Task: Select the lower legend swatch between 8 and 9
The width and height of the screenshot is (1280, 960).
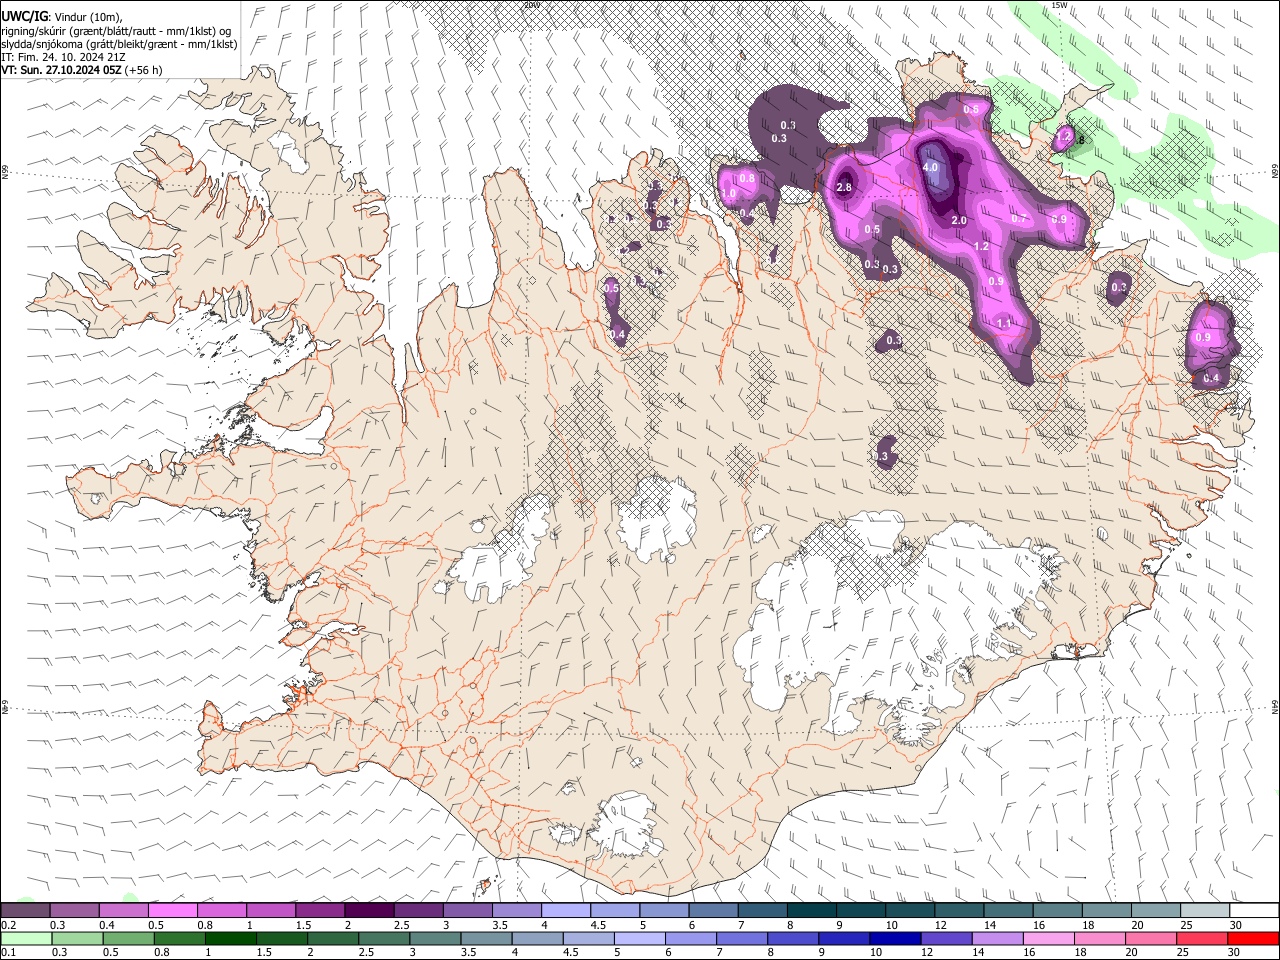Action: tap(793, 938)
